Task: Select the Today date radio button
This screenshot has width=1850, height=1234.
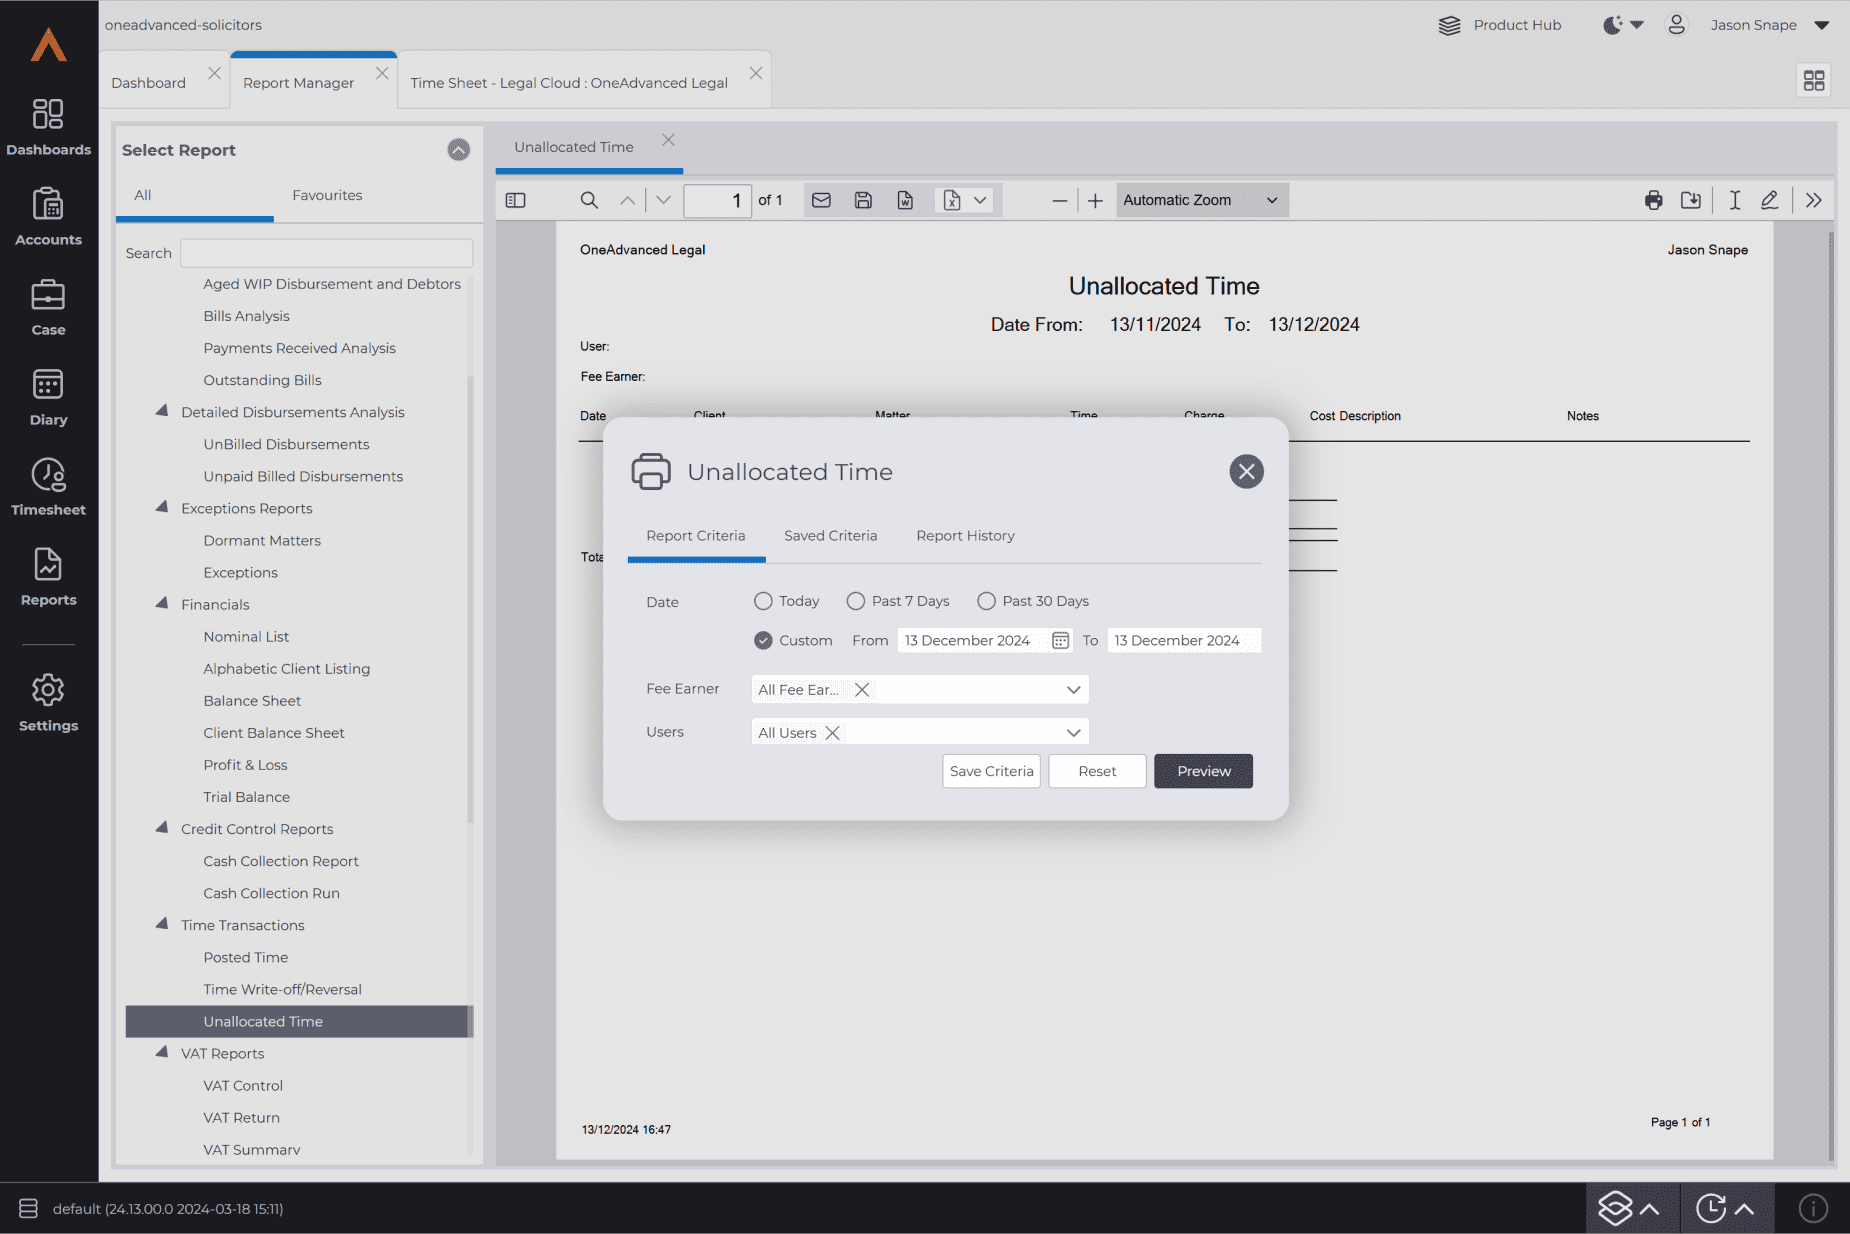Action: (763, 601)
